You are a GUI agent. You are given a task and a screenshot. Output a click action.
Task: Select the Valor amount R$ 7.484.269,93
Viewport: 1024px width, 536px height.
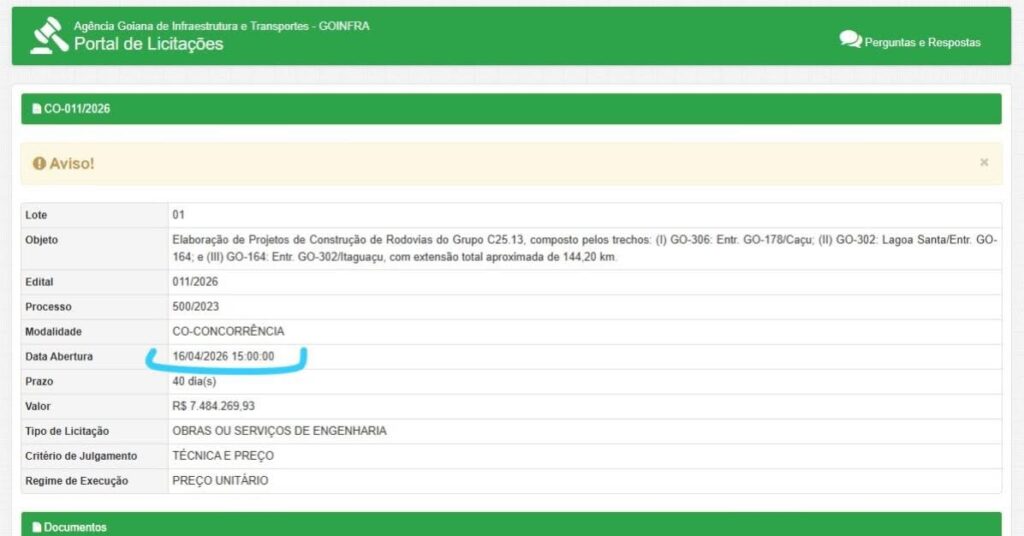point(213,406)
